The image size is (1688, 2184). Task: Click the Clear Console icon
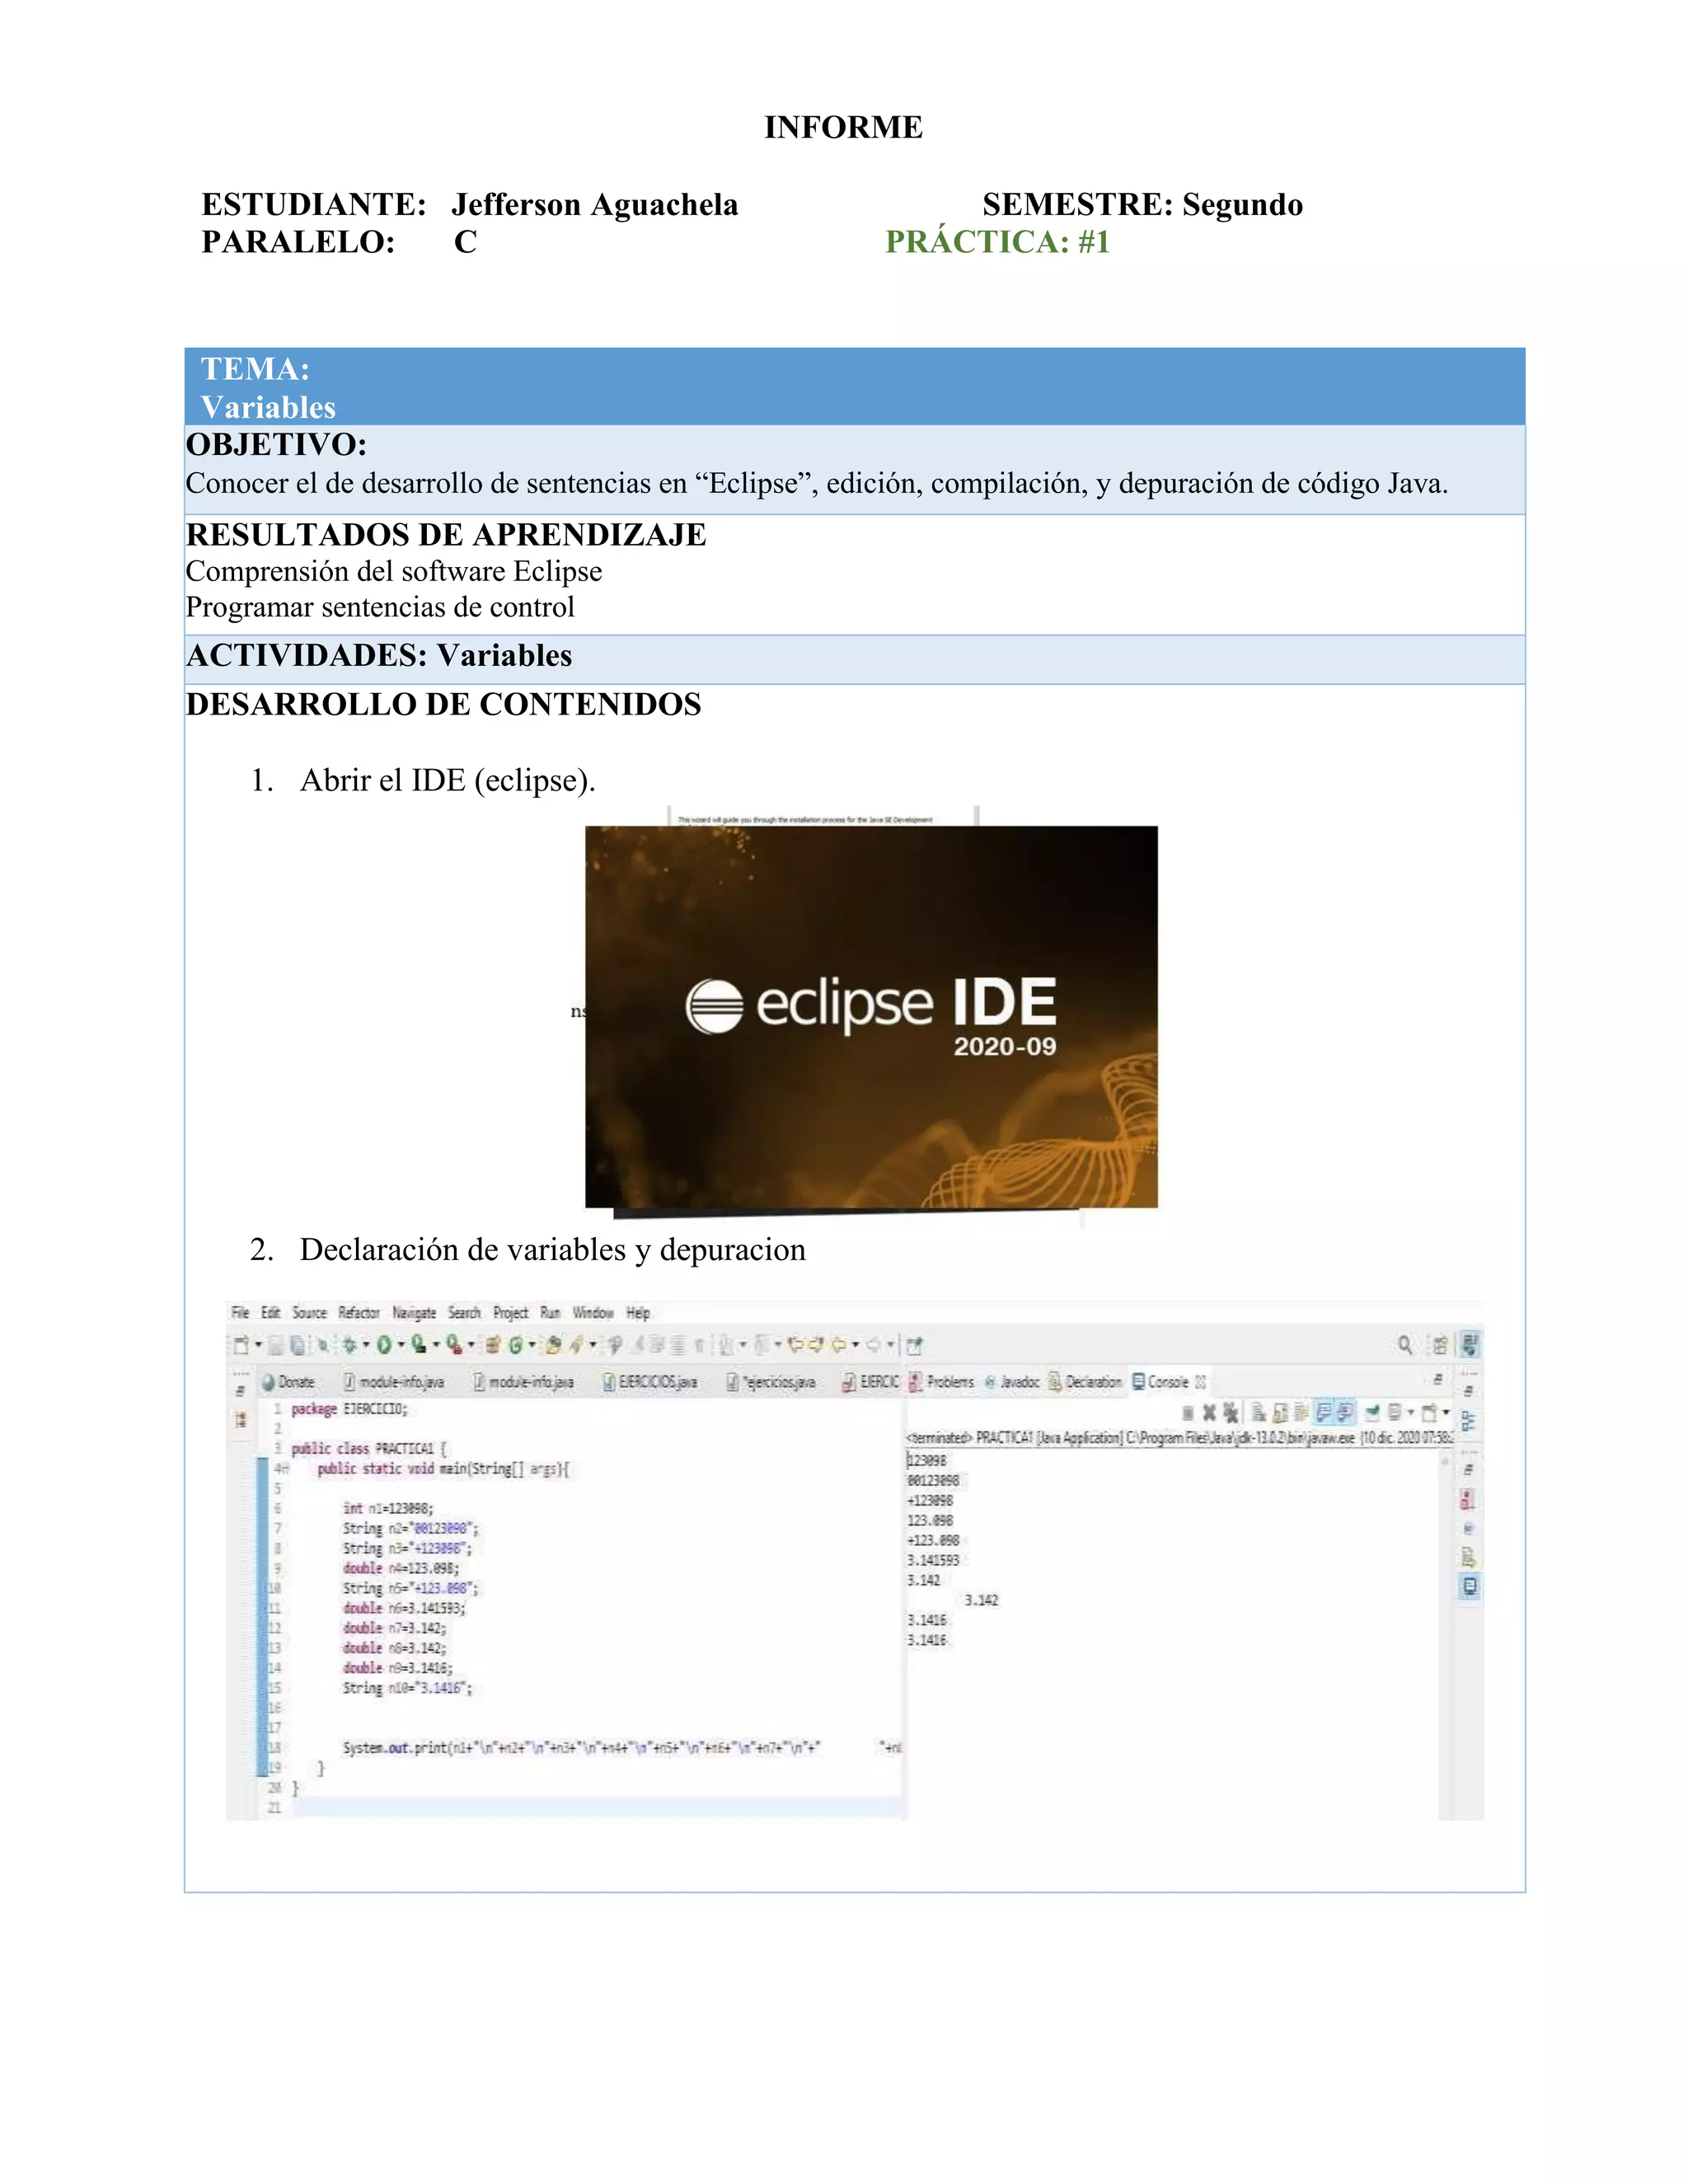[1259, 1413]
